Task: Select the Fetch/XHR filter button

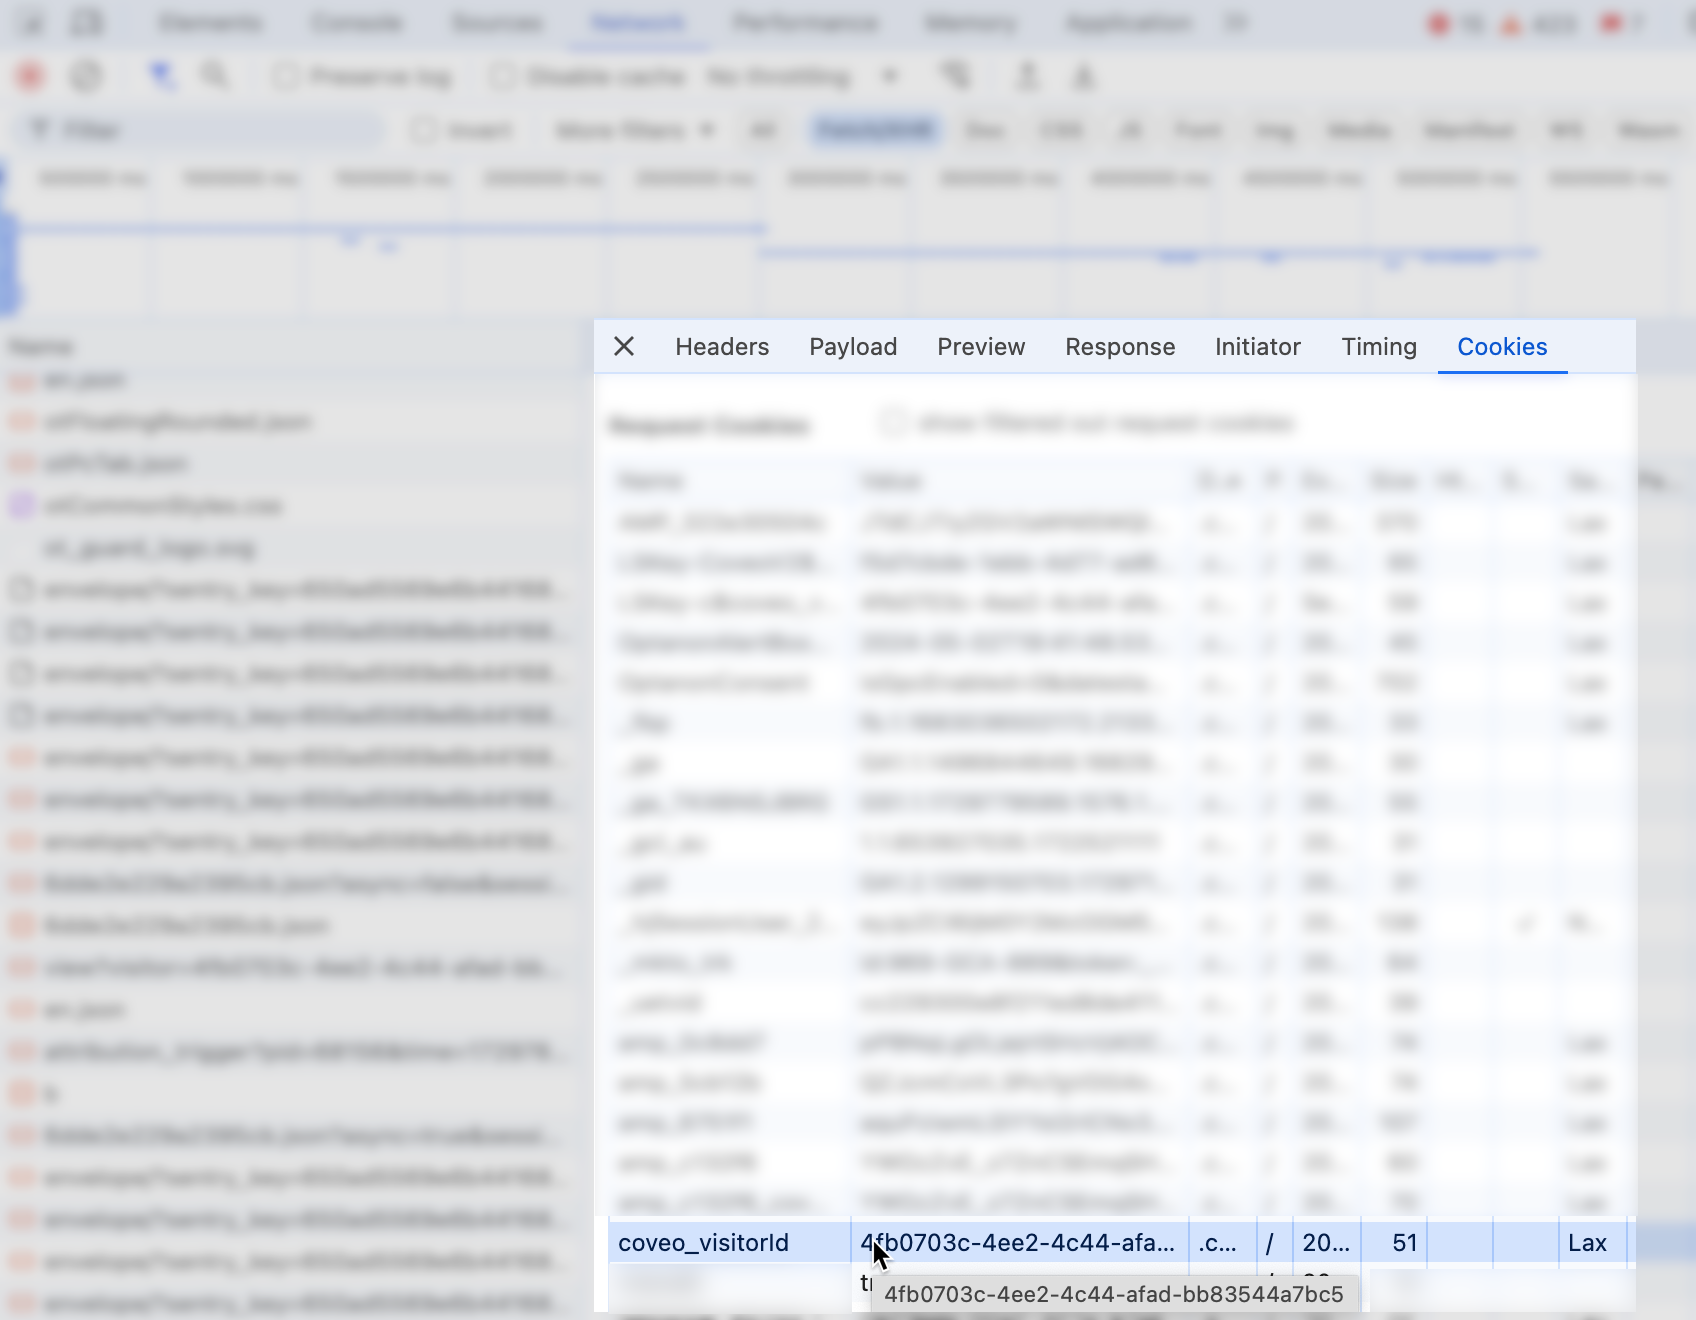Action: click(874, 130)
